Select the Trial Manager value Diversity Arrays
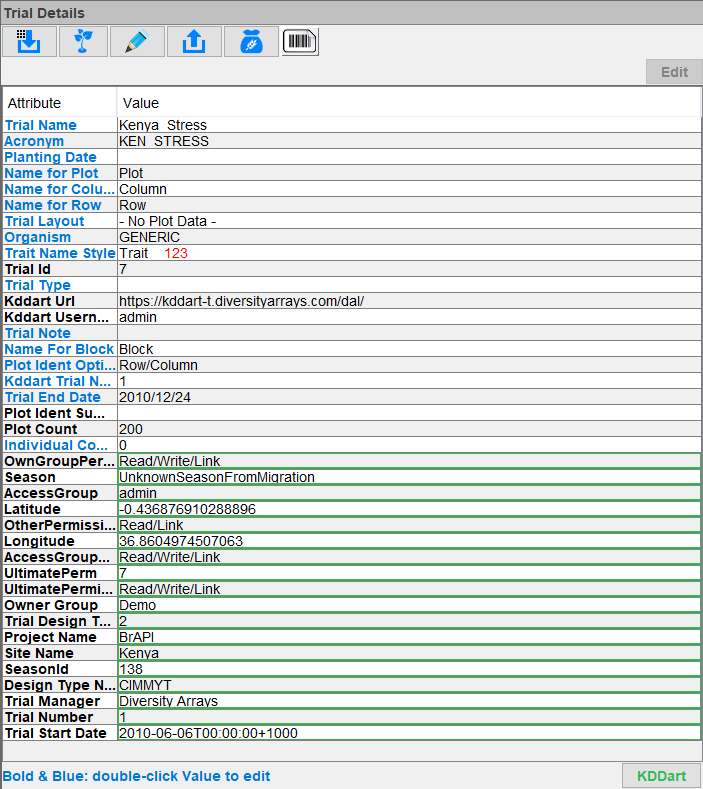Image resolution: width=703 pixels, height=789 pixels. pos(409,701)
